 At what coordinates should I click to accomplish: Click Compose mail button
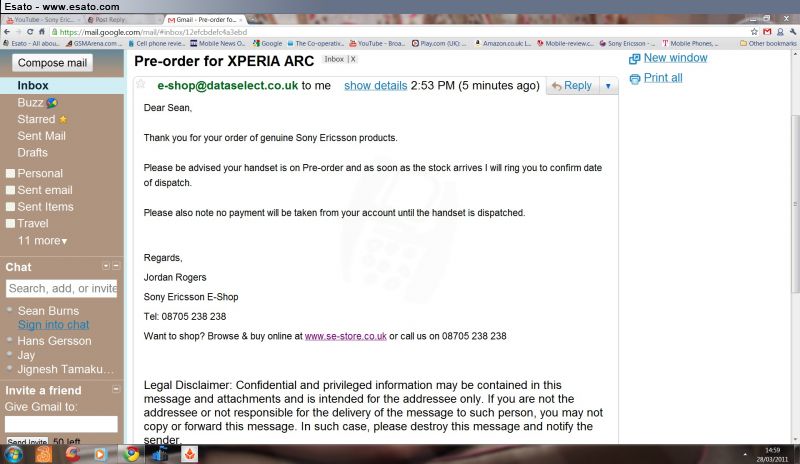52,63
